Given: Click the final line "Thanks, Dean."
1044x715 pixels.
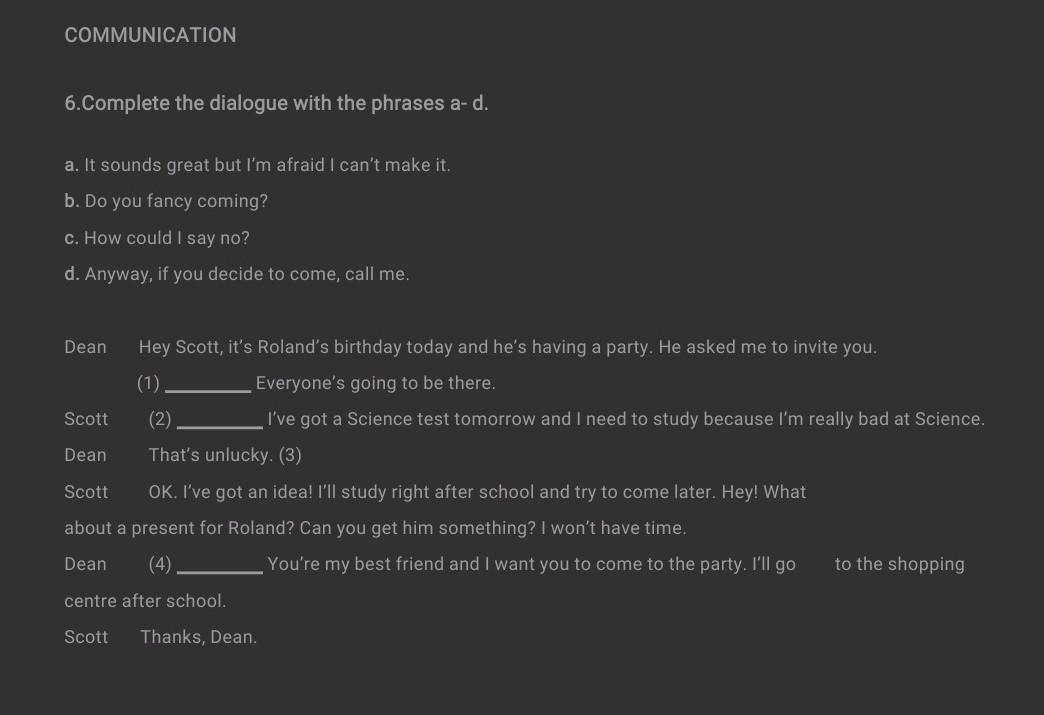Looking at the screenshot, I should point(198,637).
